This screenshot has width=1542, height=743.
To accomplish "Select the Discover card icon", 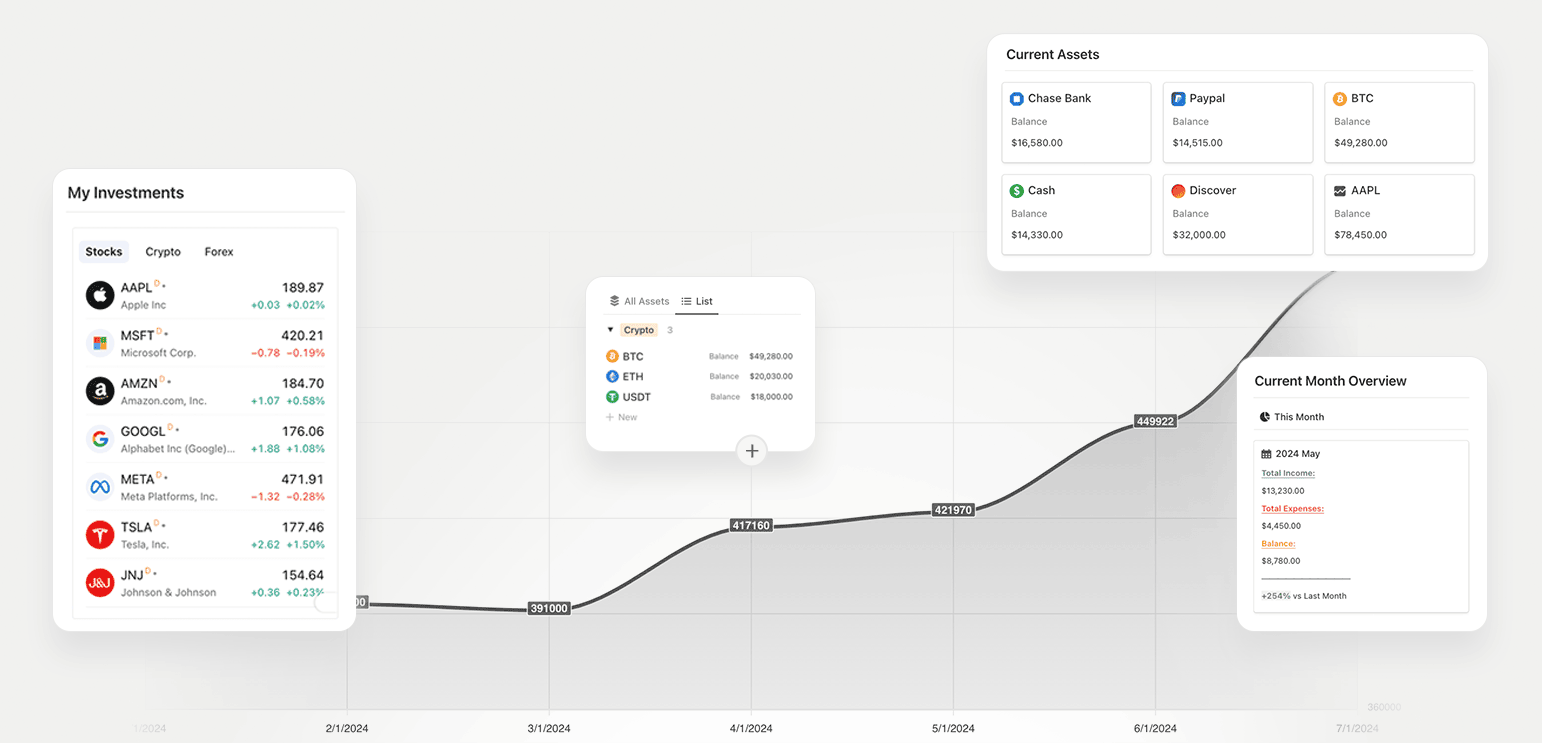I will (x=1178, y=190).
